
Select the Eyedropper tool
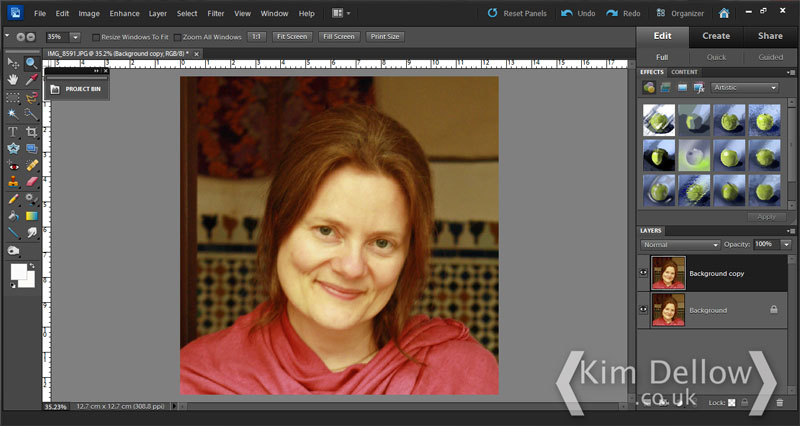(31, 80)
